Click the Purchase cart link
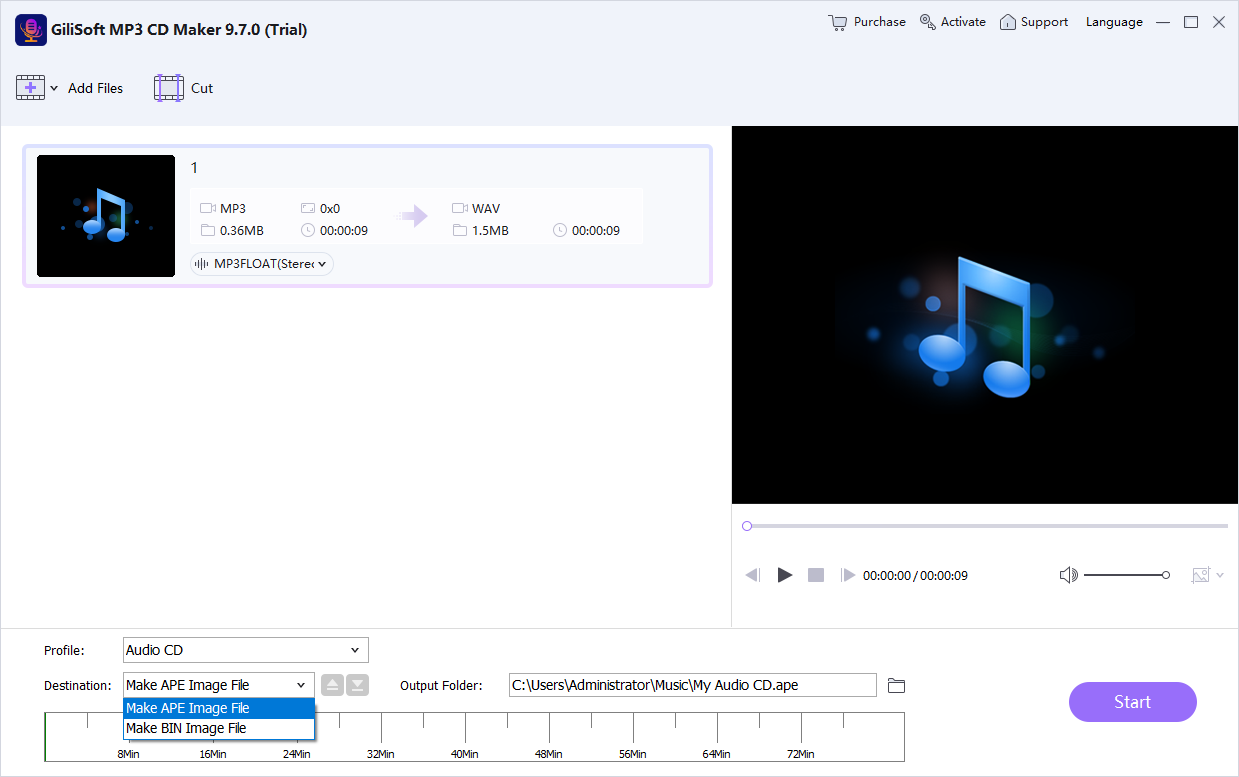Screen dimensions: 1239x777 (867, 22)
